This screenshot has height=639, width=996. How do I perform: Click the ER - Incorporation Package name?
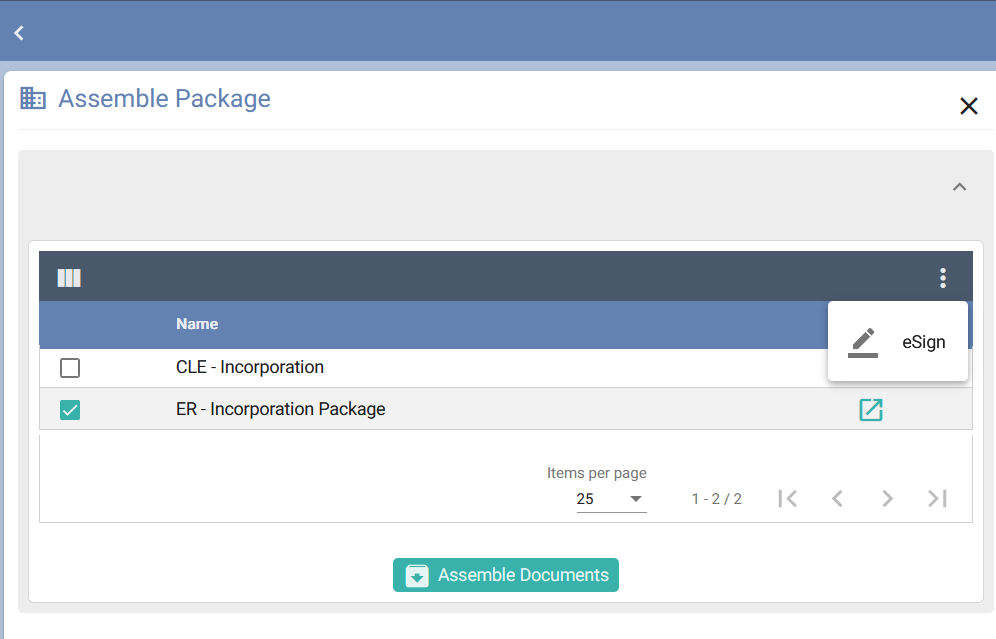[281, 409]
